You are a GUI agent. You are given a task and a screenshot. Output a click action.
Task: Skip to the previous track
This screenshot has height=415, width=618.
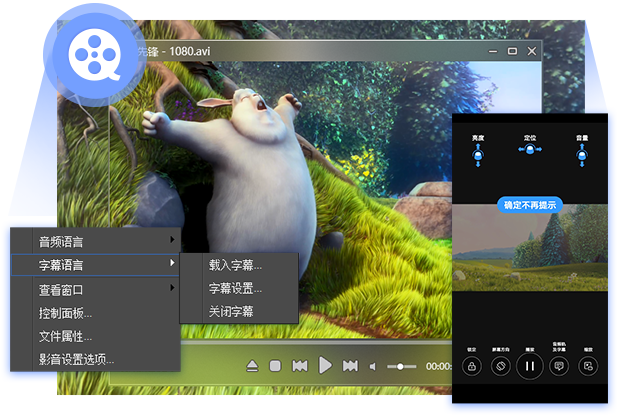click(x=300, y=366)
